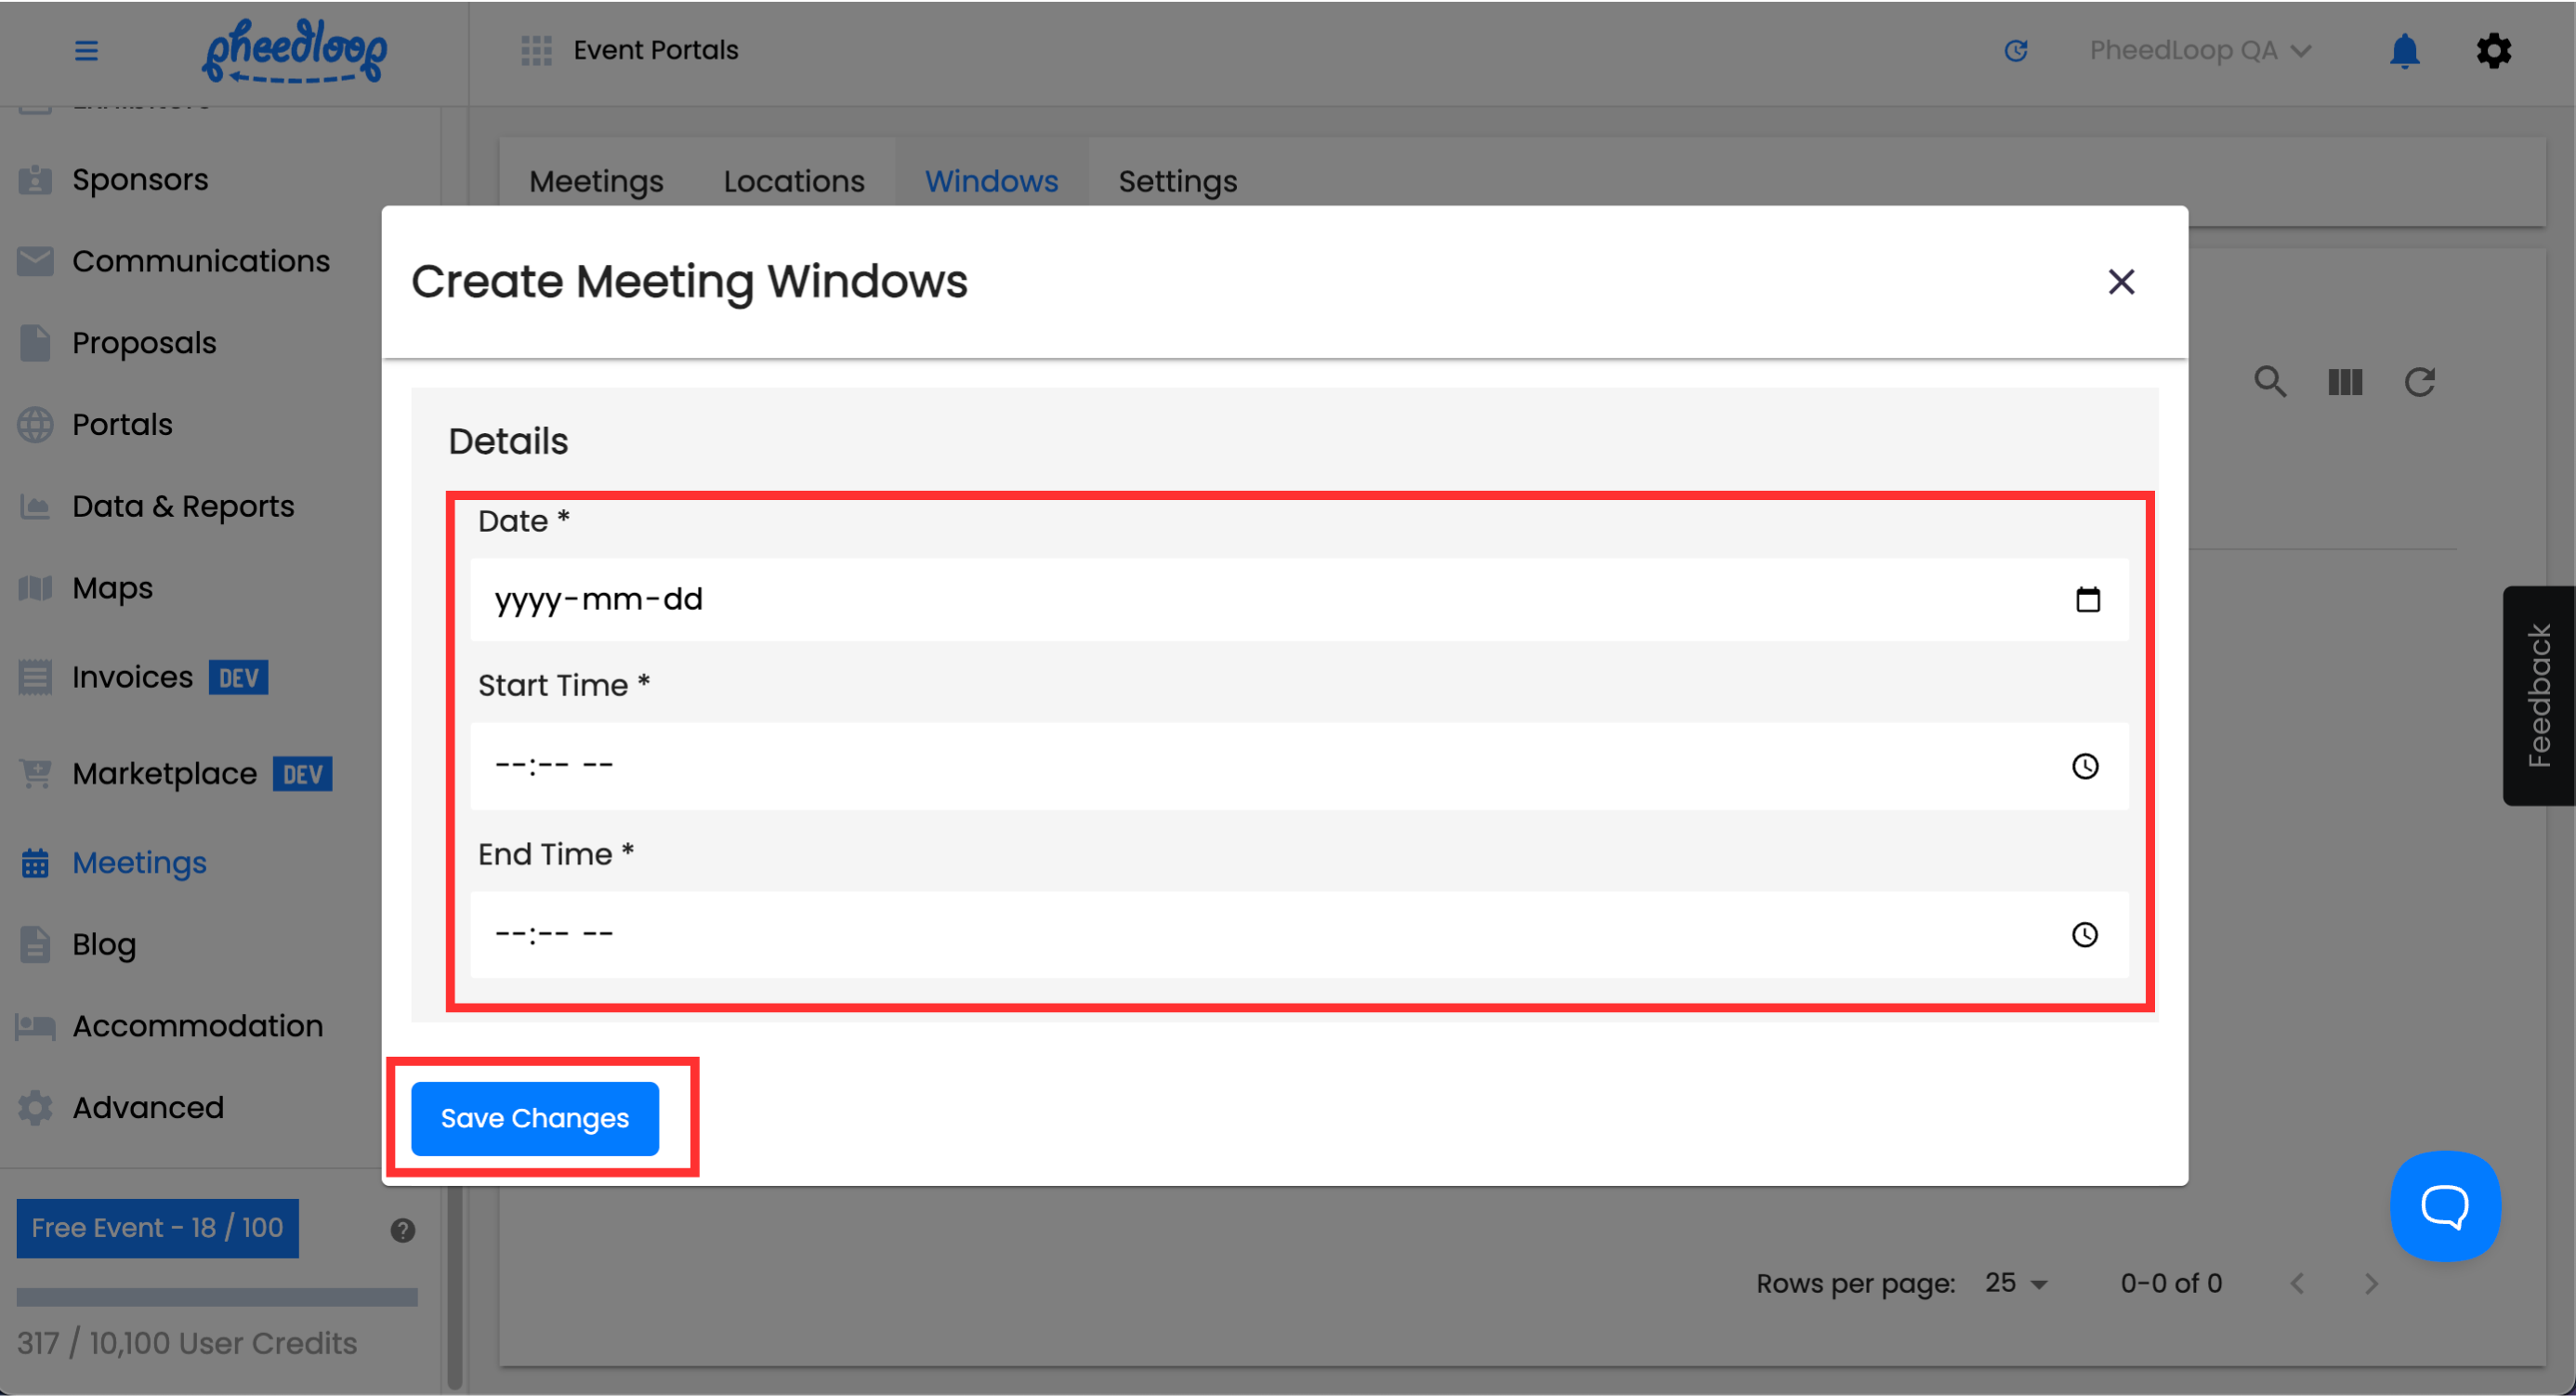Screen dimensions: 2576x1396
Task: Open the calendar picker in Date field
Action: [2087, 599]
